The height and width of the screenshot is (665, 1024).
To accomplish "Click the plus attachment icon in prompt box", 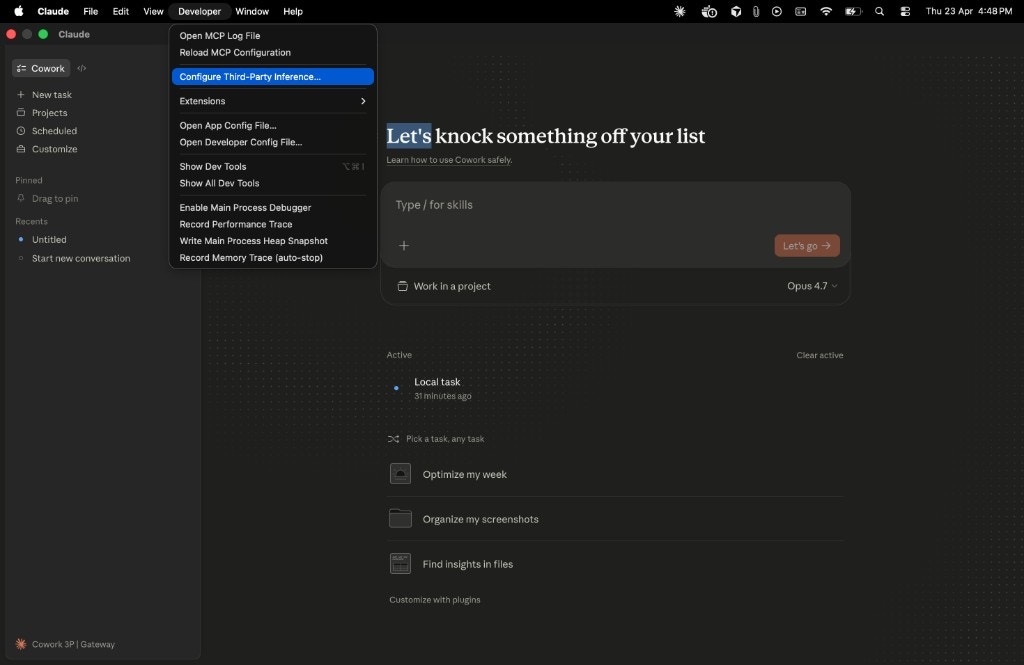I will 404,246.
